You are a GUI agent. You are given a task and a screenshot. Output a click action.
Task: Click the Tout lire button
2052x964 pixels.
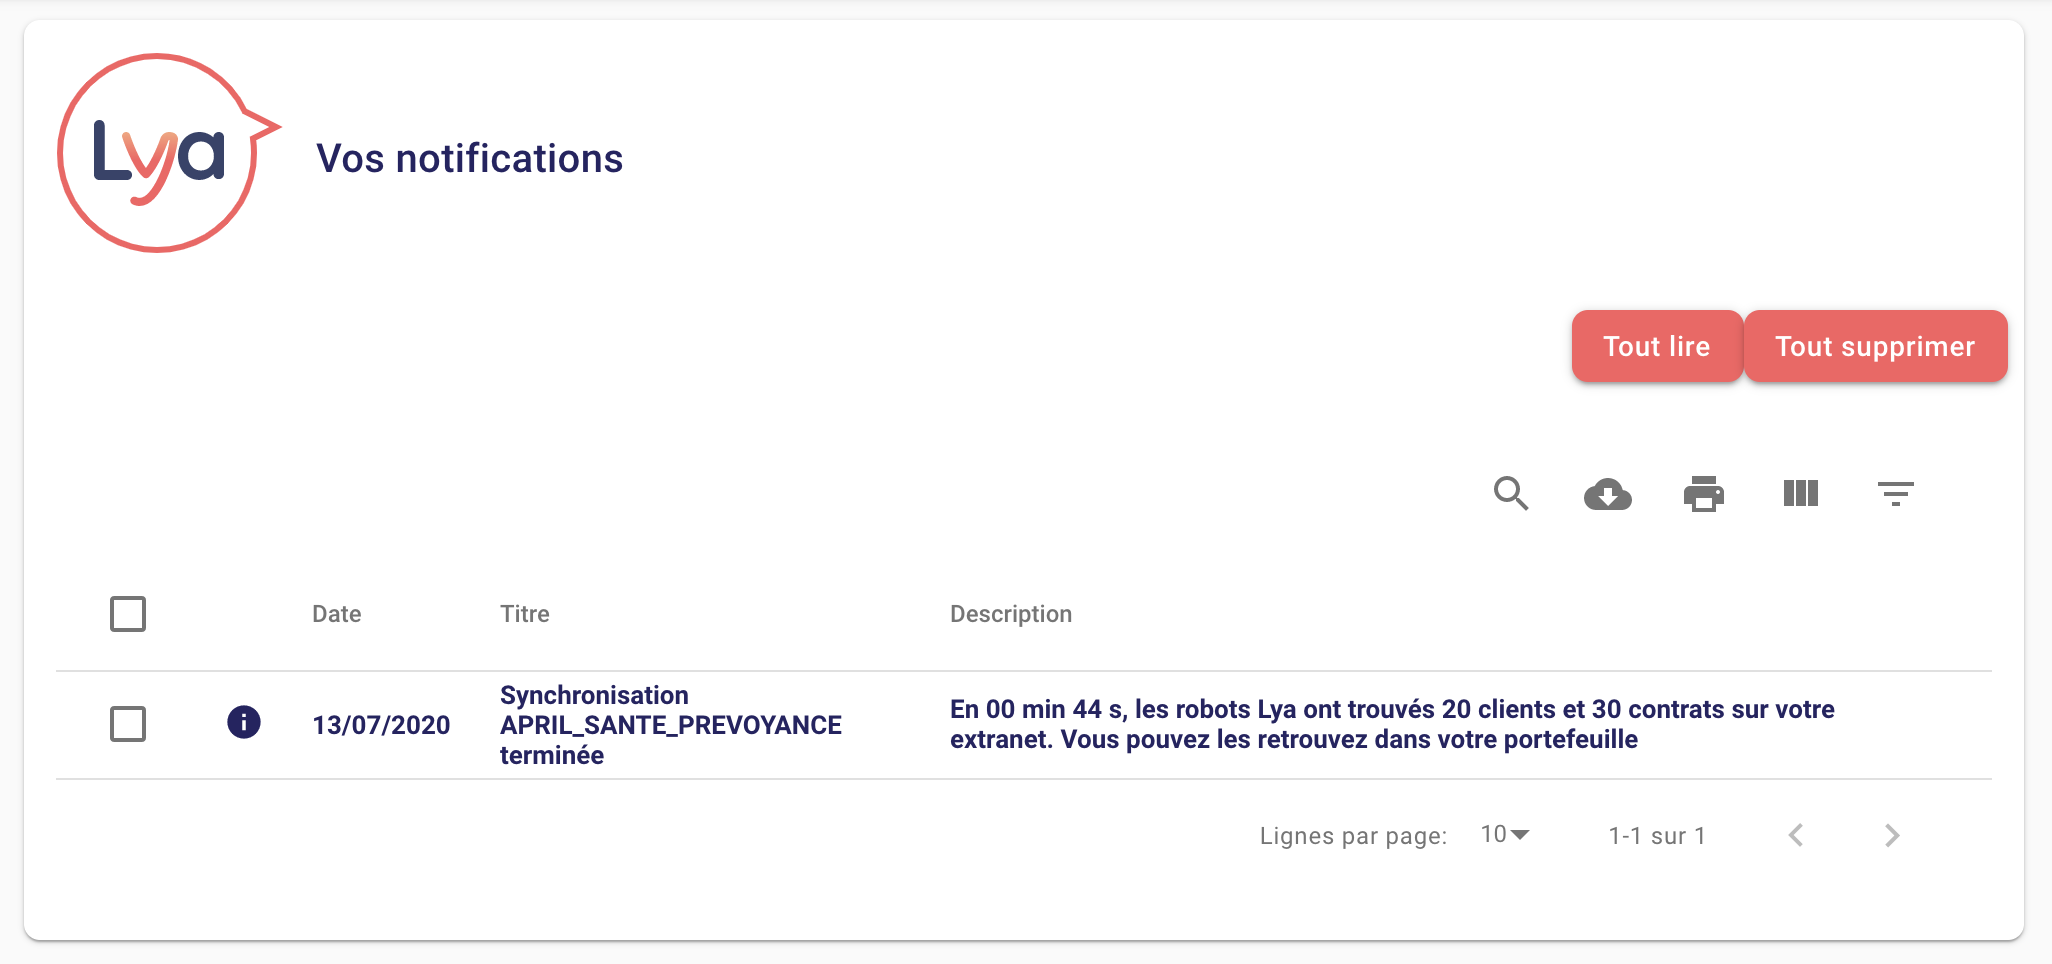click(x=1656, y=346)
